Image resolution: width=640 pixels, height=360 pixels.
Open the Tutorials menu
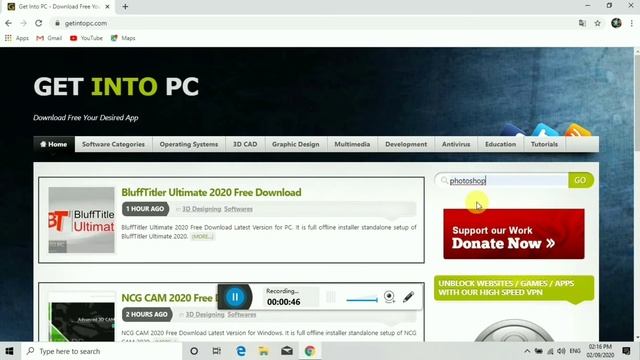coord(544,144)
